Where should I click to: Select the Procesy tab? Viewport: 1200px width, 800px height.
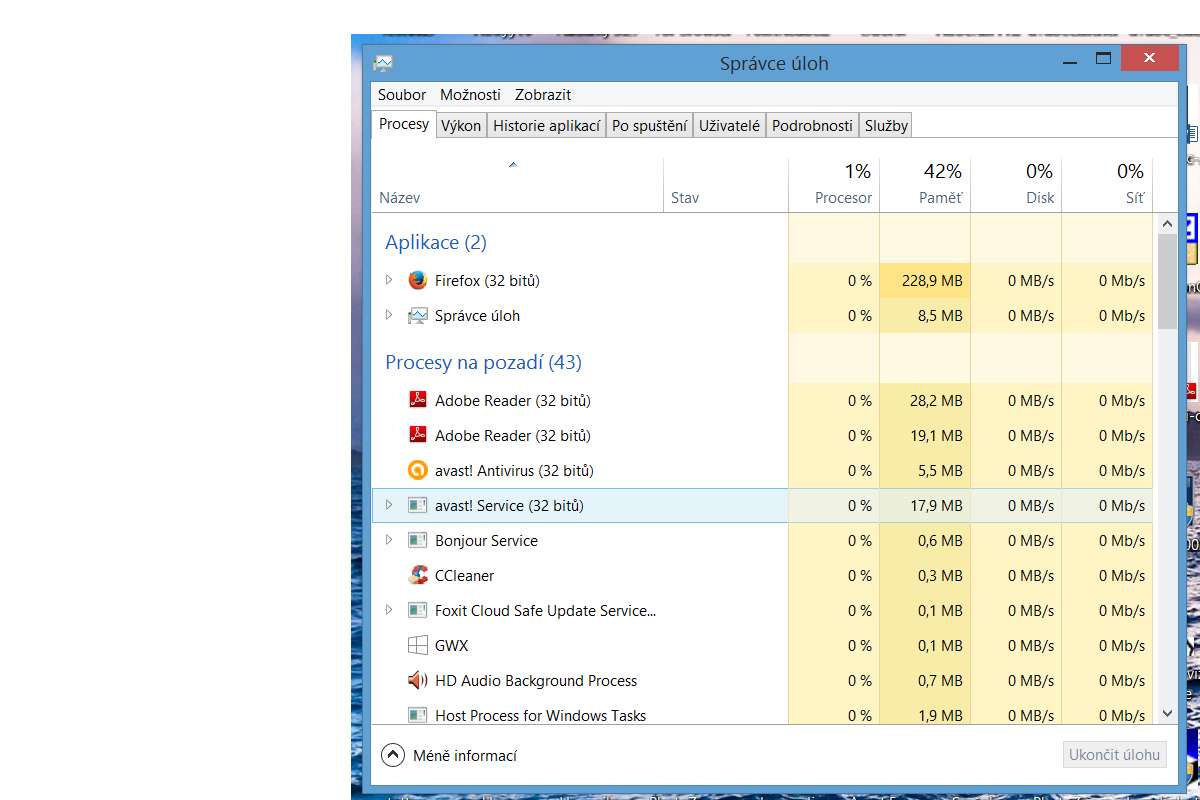tap(404, 124)
